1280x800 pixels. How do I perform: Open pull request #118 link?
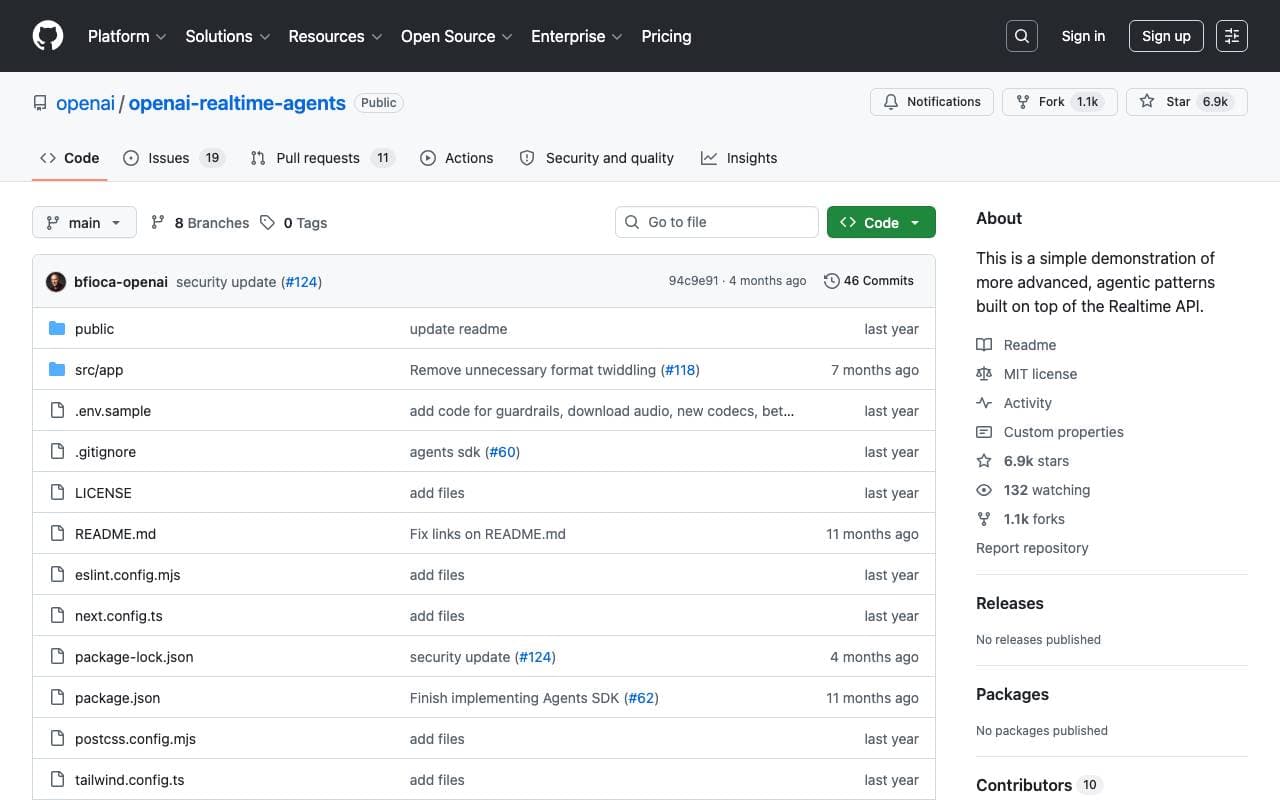tap(680, 370)
